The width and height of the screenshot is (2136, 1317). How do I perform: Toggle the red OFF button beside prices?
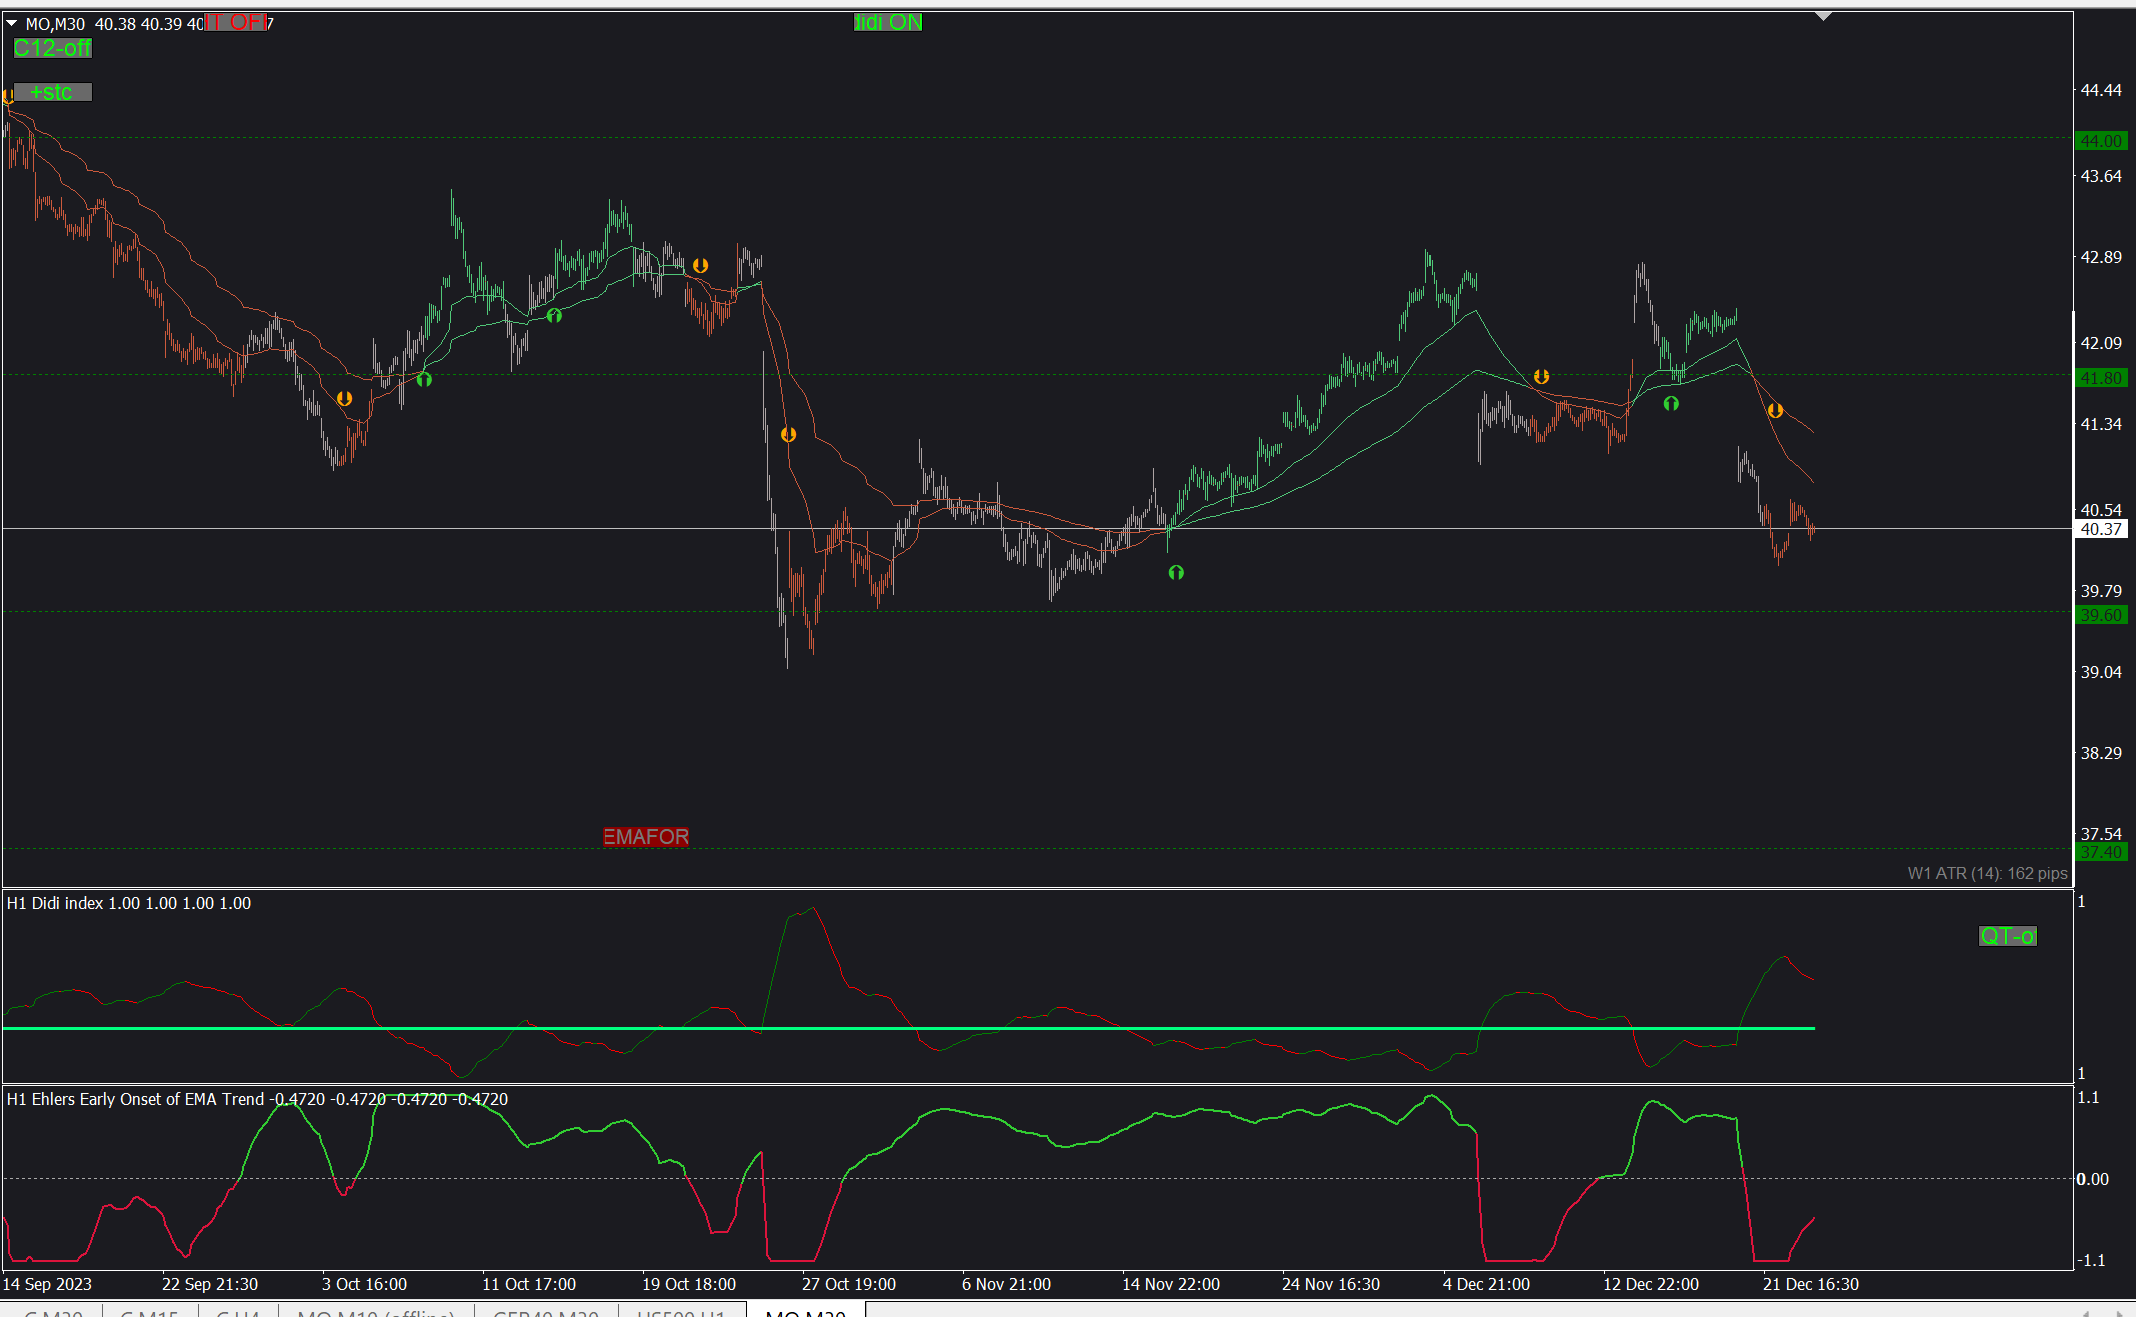pyautogui.click(x=236, y=22)
